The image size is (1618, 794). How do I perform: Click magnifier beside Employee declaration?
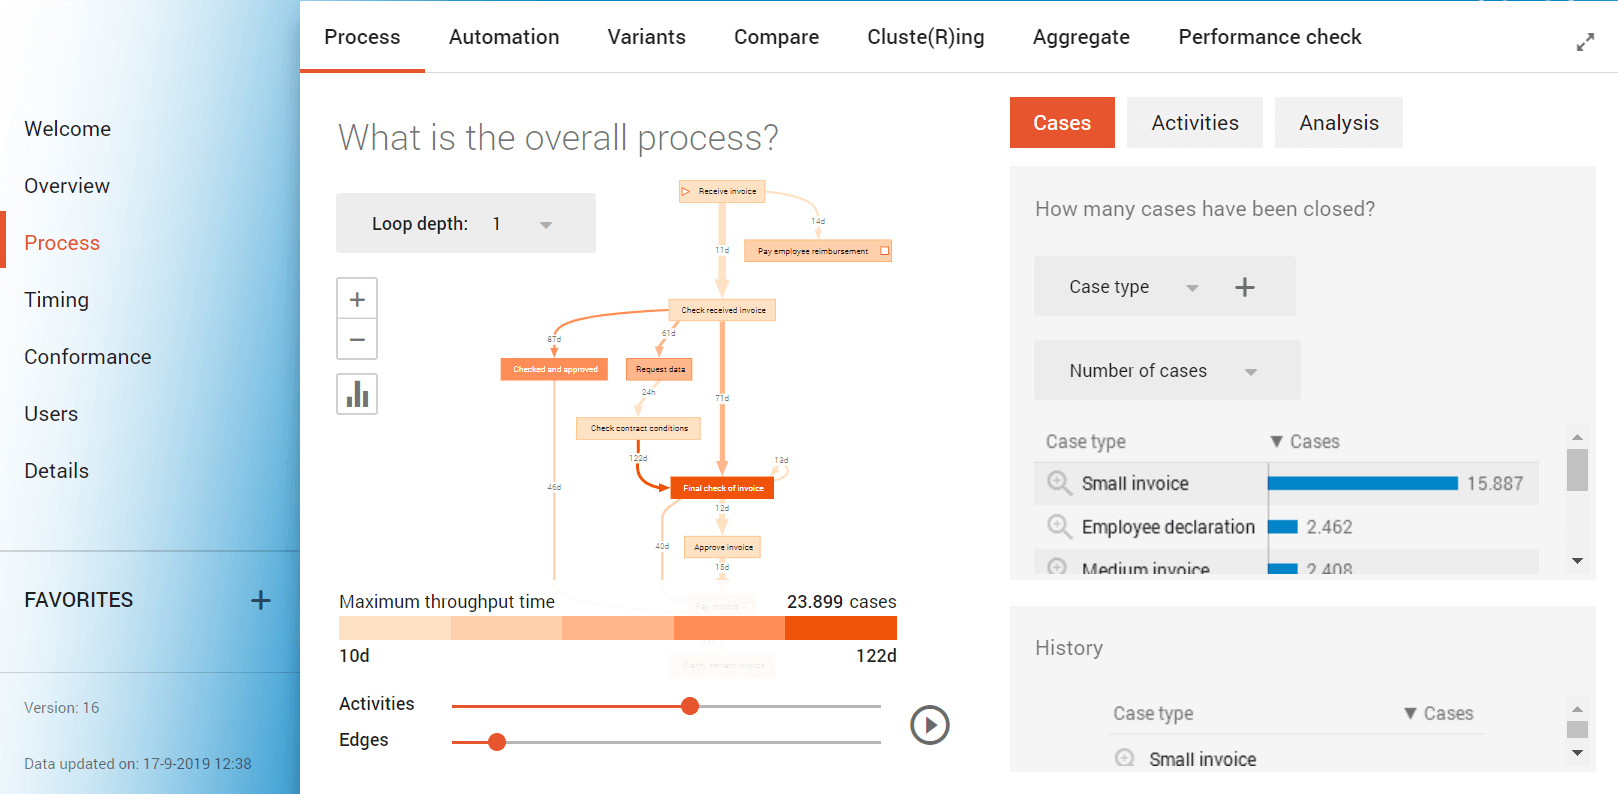[1058, 526]
